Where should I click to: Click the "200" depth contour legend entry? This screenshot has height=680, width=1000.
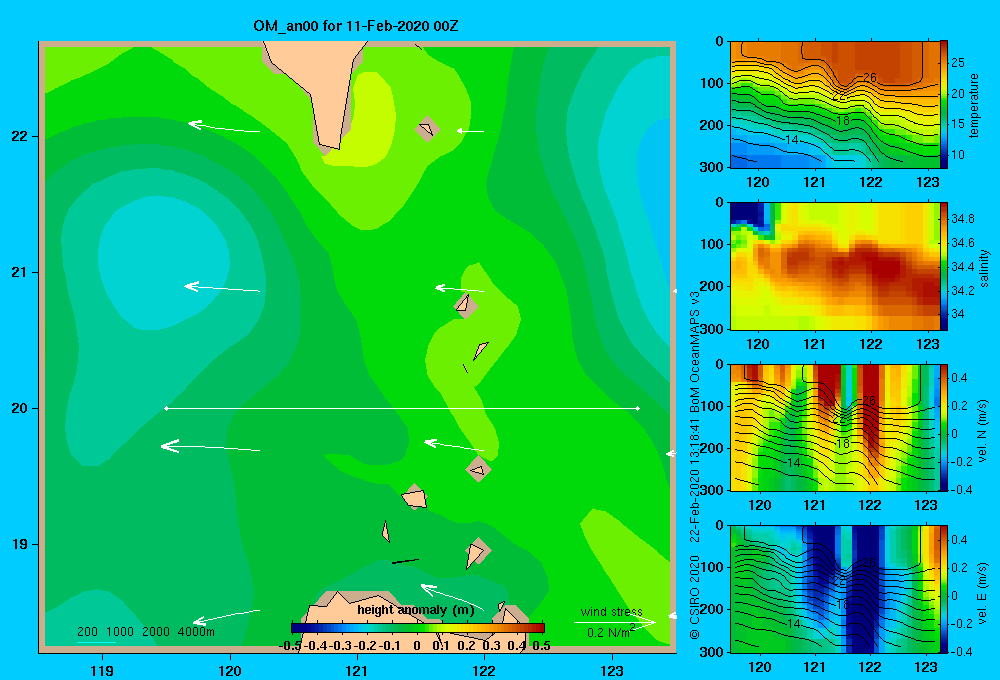point(87,632)
